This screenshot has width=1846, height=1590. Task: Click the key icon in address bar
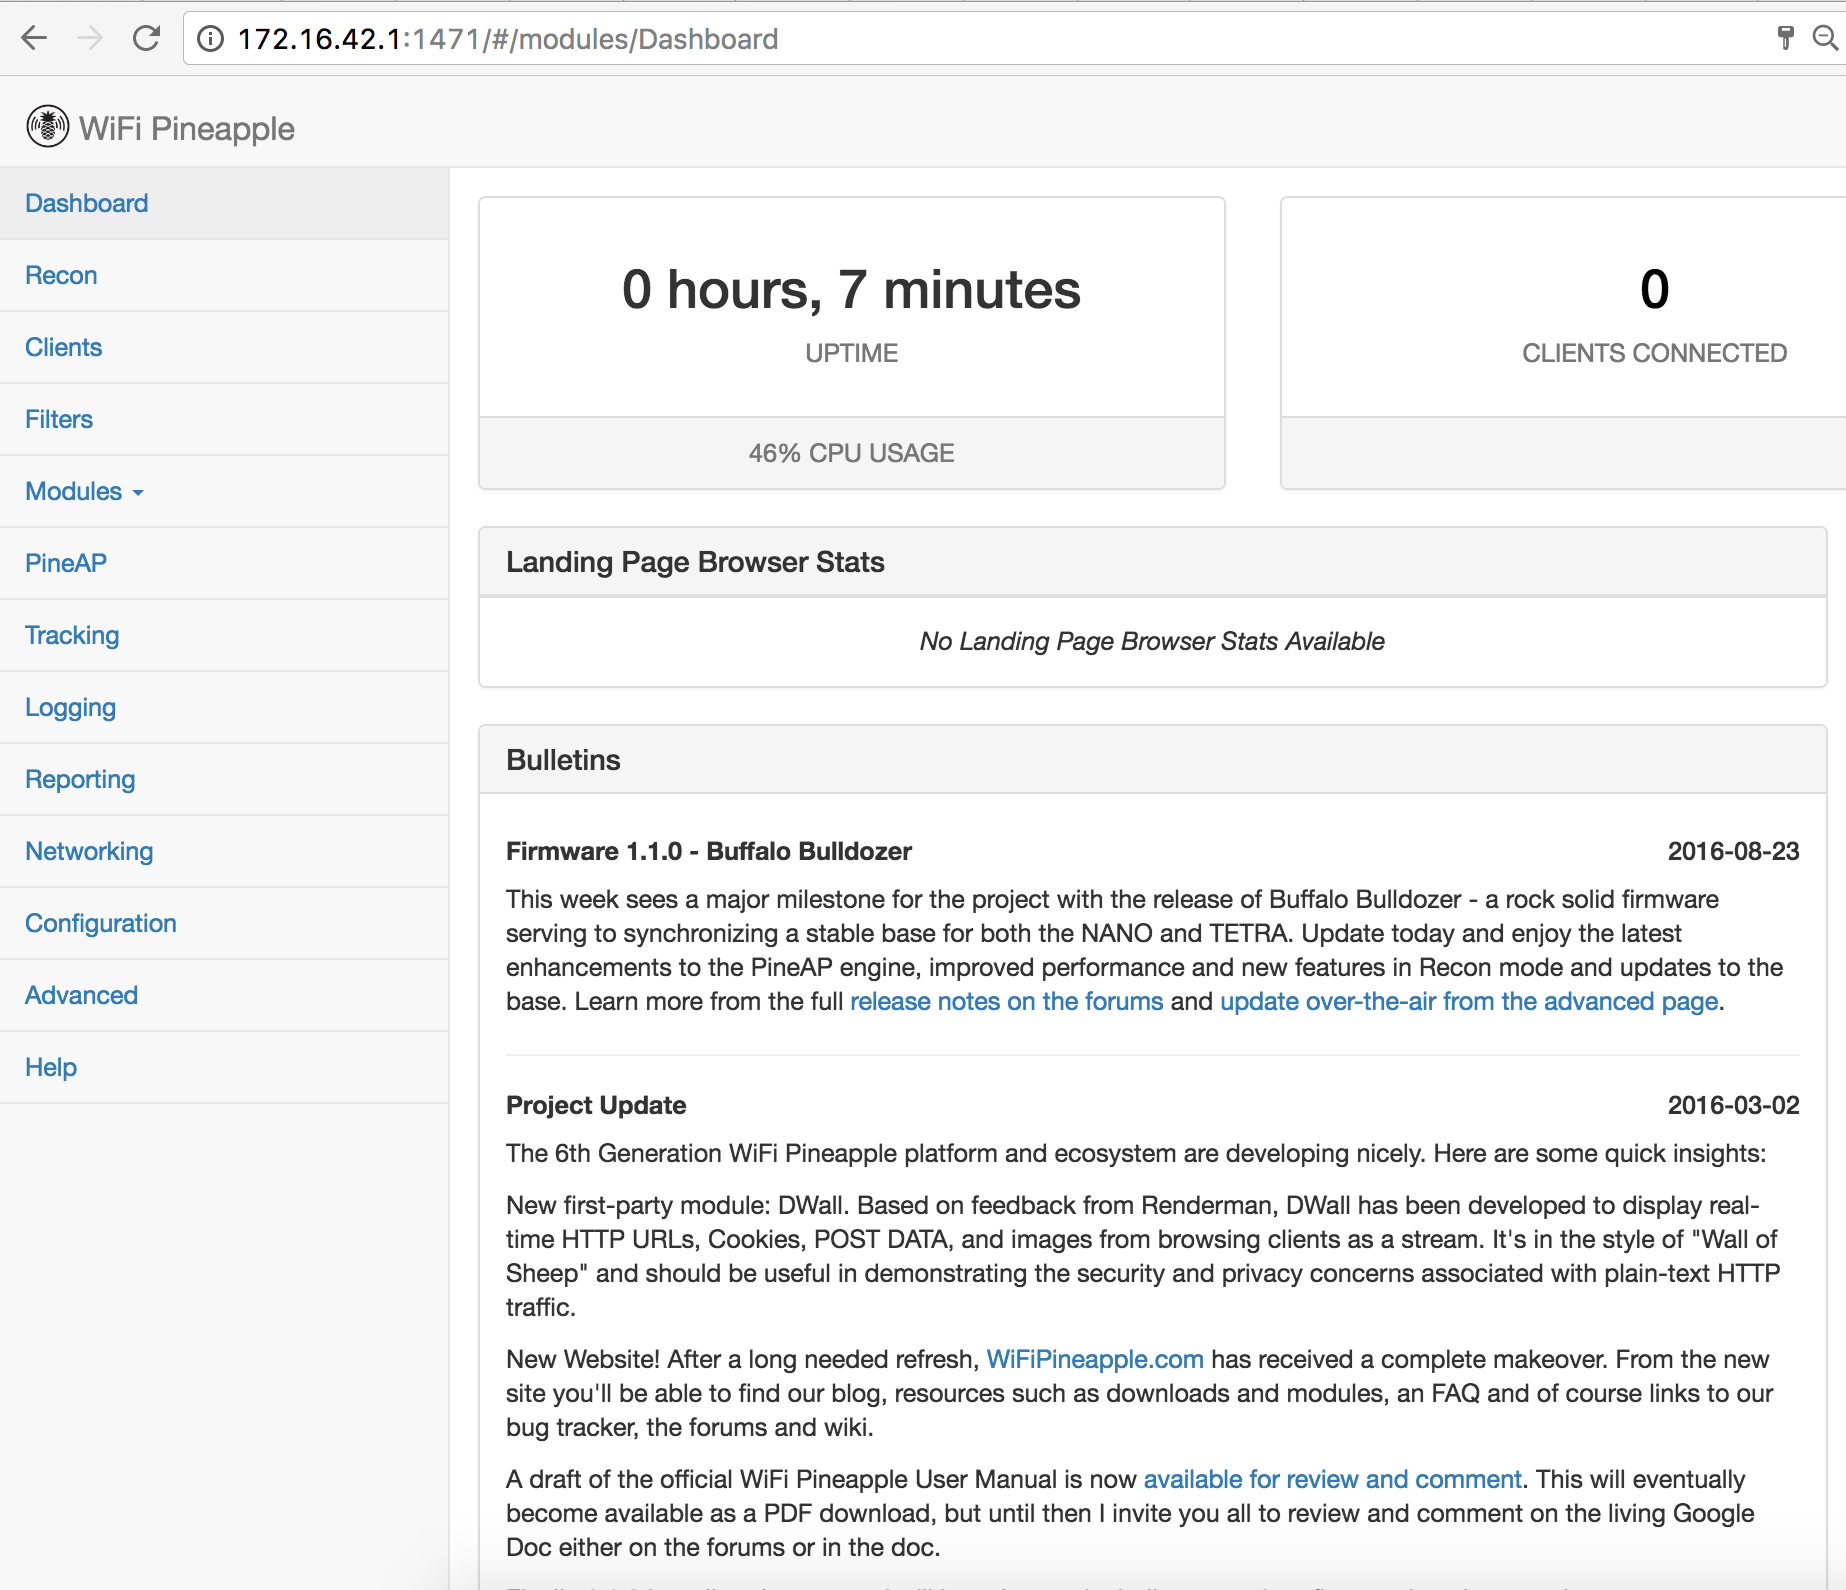1785,39
